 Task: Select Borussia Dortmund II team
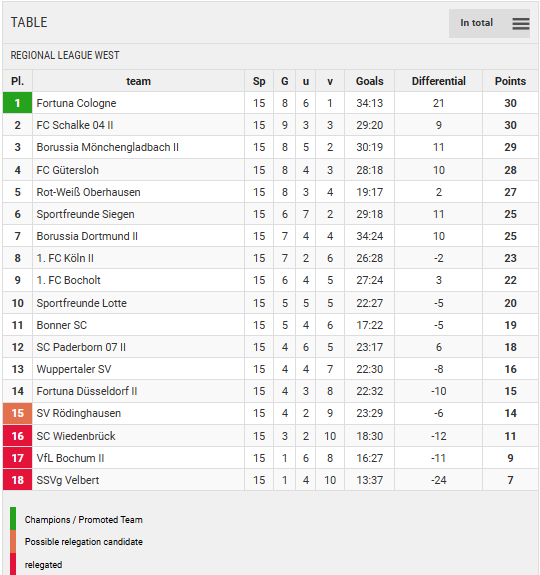[87, 236]
